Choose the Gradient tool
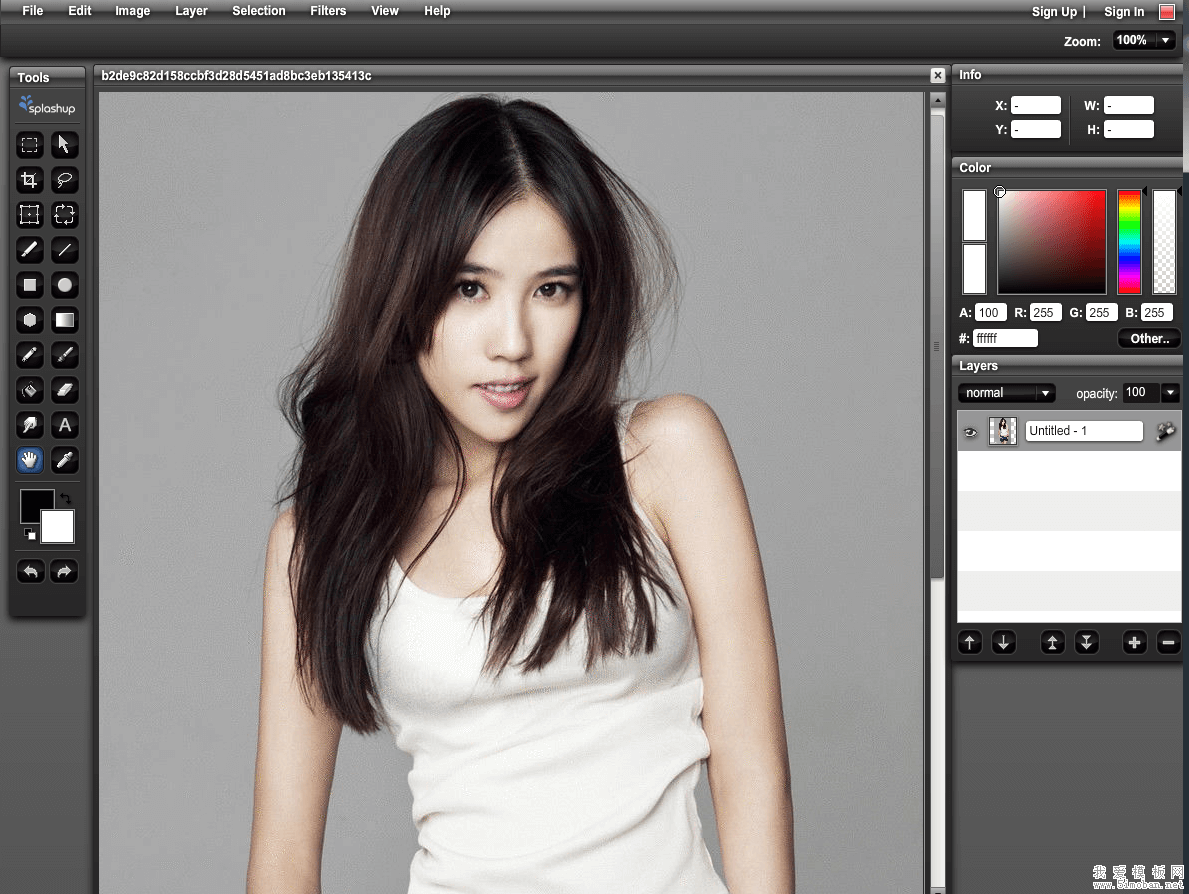The image size is (1189, 894). coord(65,320)
